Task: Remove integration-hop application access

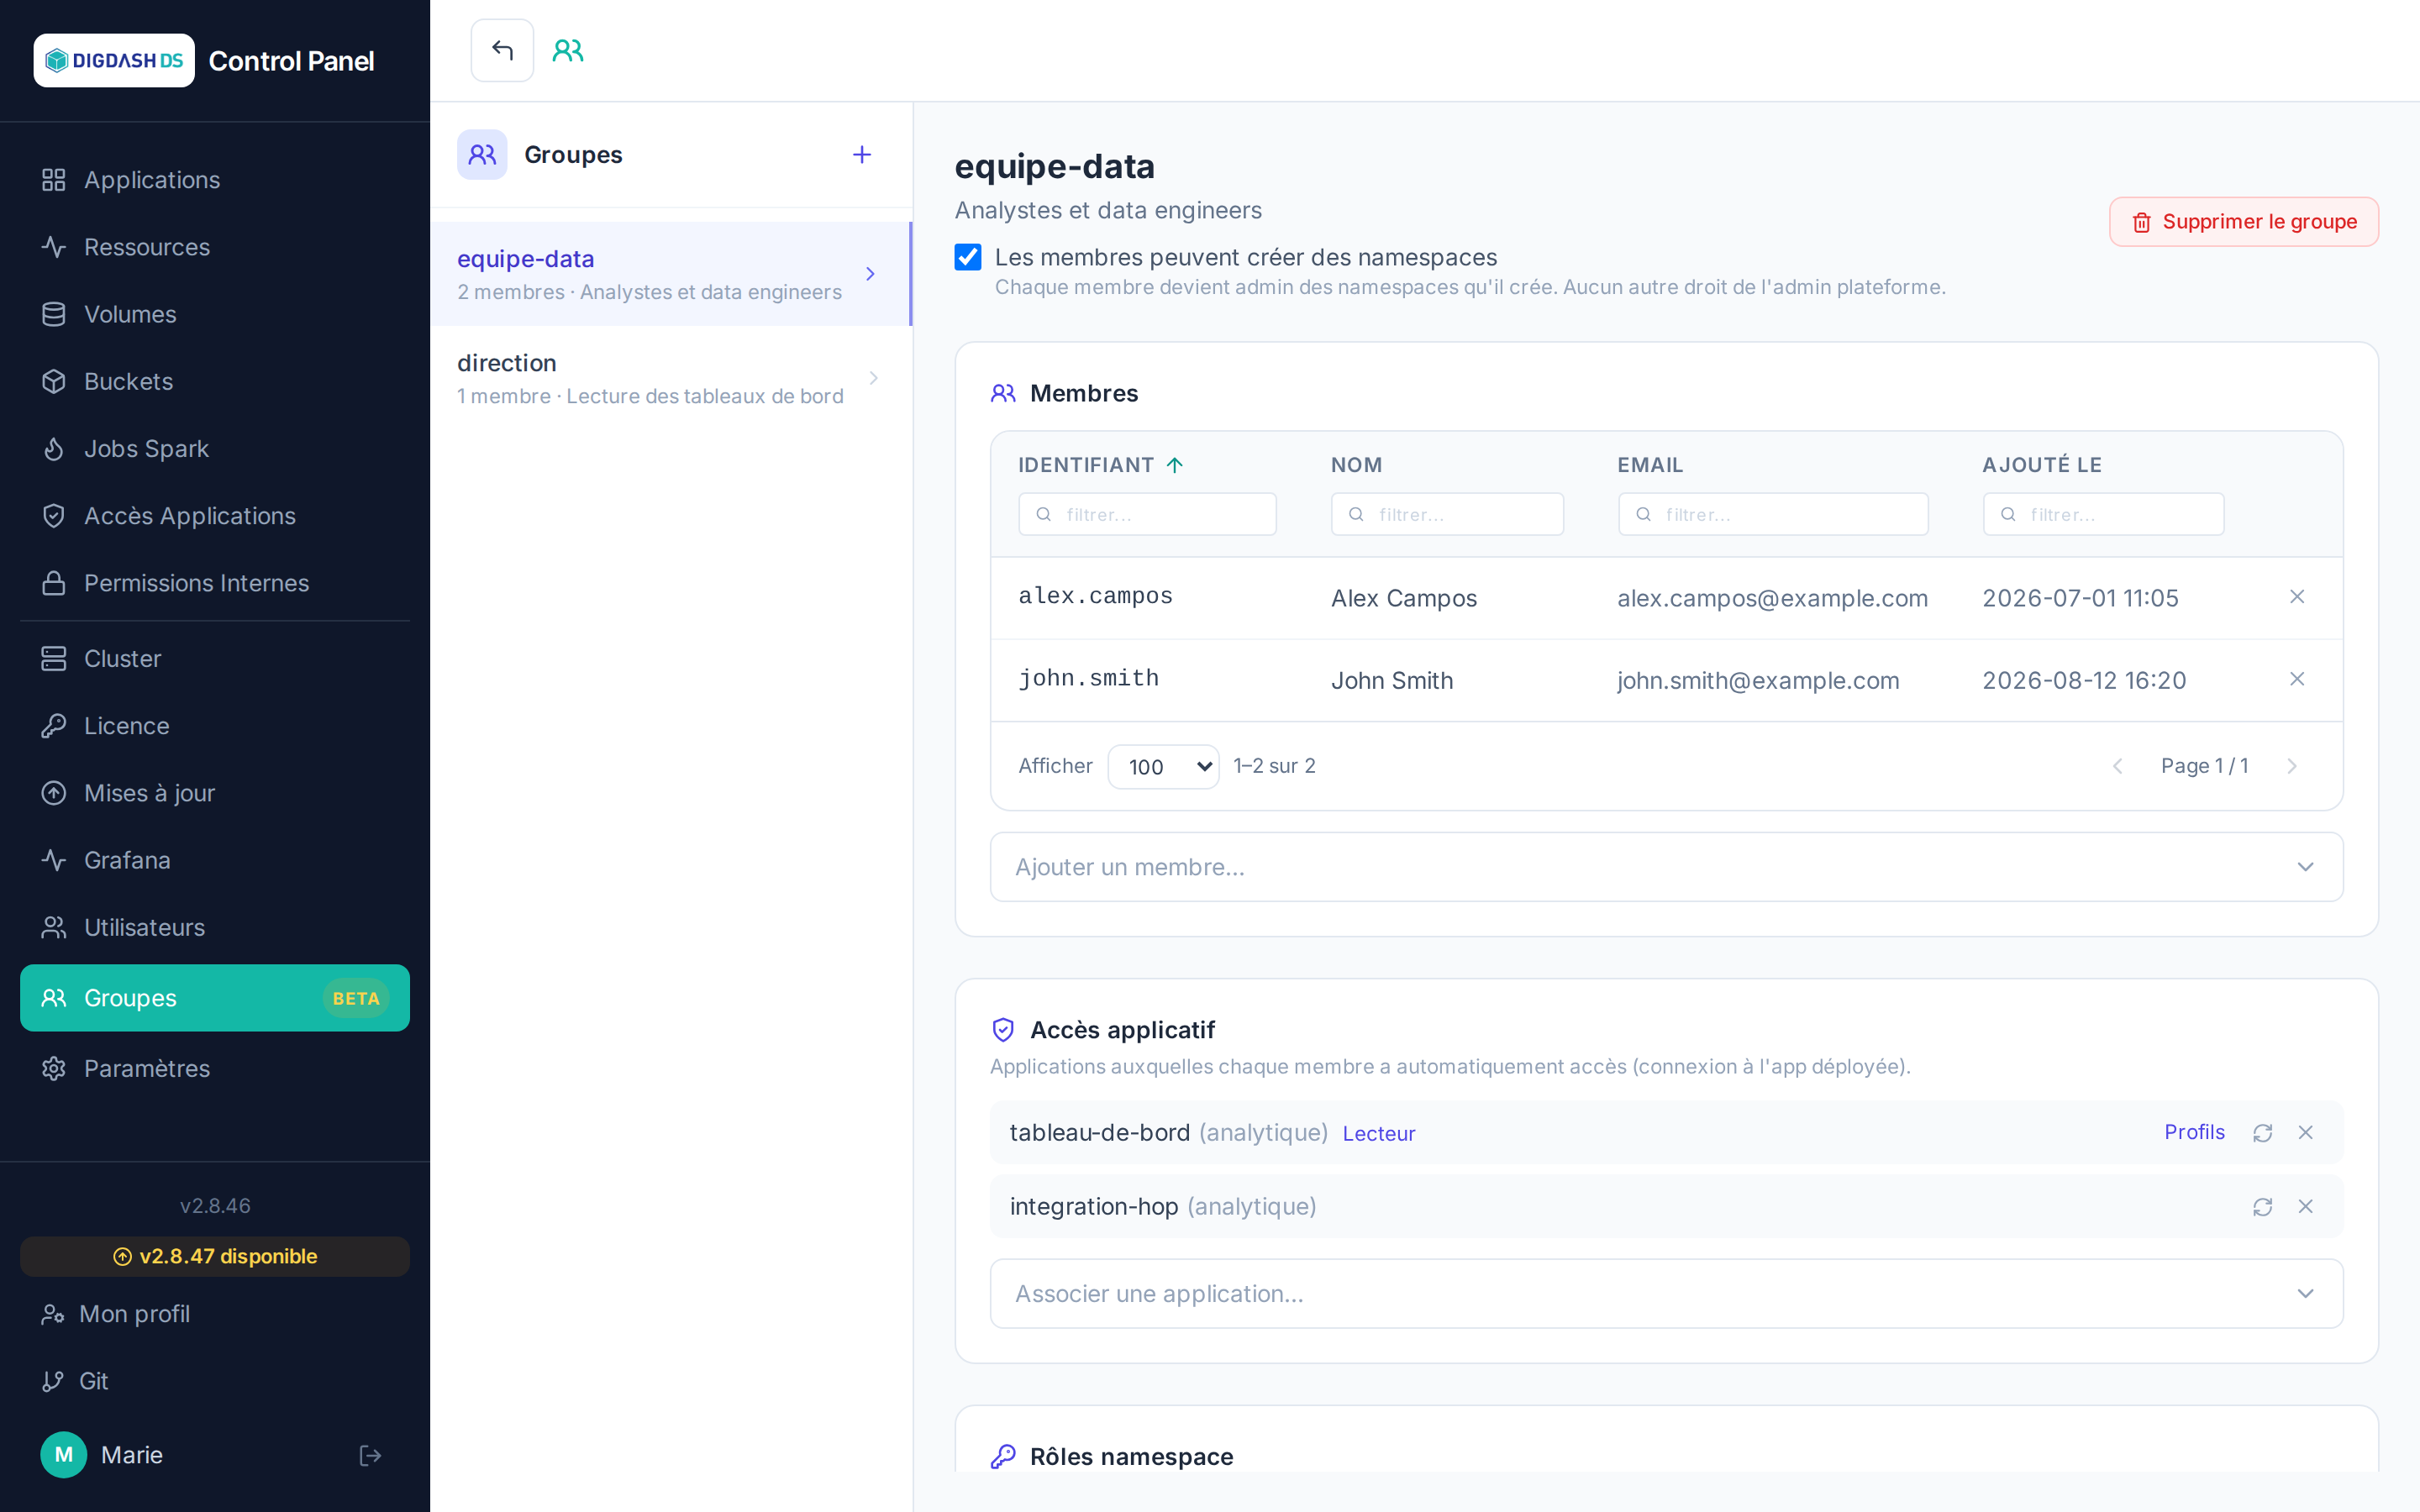Action: point(2306,1207)
